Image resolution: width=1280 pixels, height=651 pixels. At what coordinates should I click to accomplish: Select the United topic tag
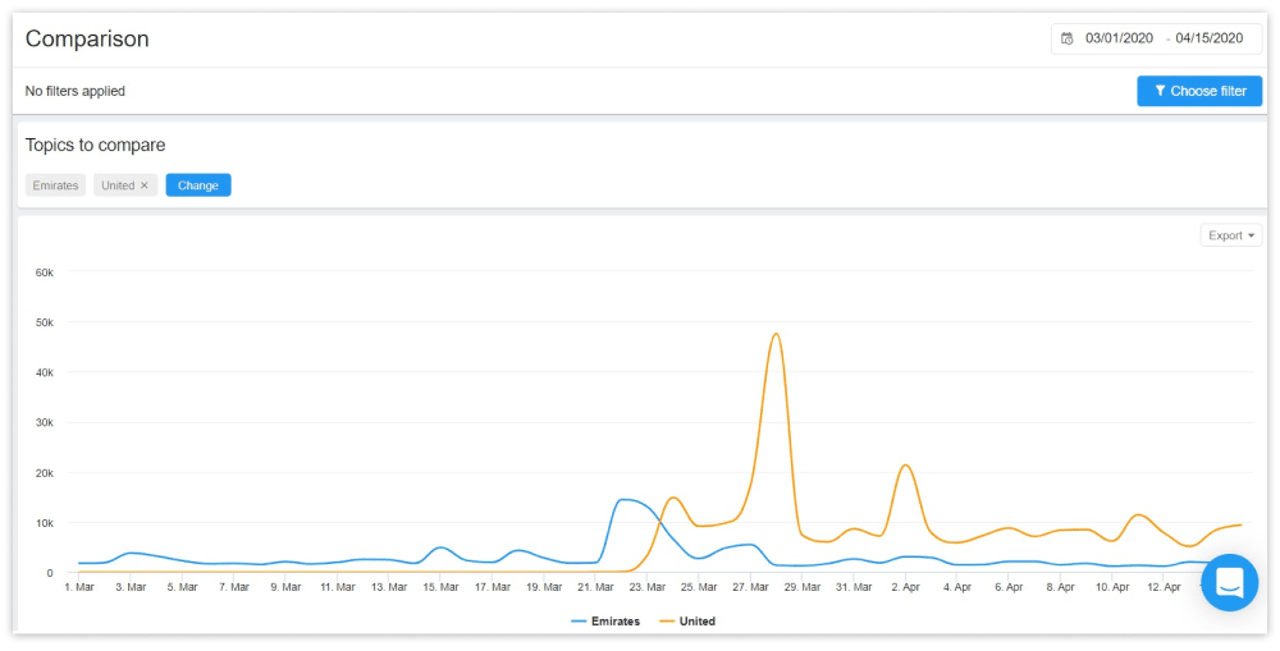pyautogui.click(x=117, y=185)
